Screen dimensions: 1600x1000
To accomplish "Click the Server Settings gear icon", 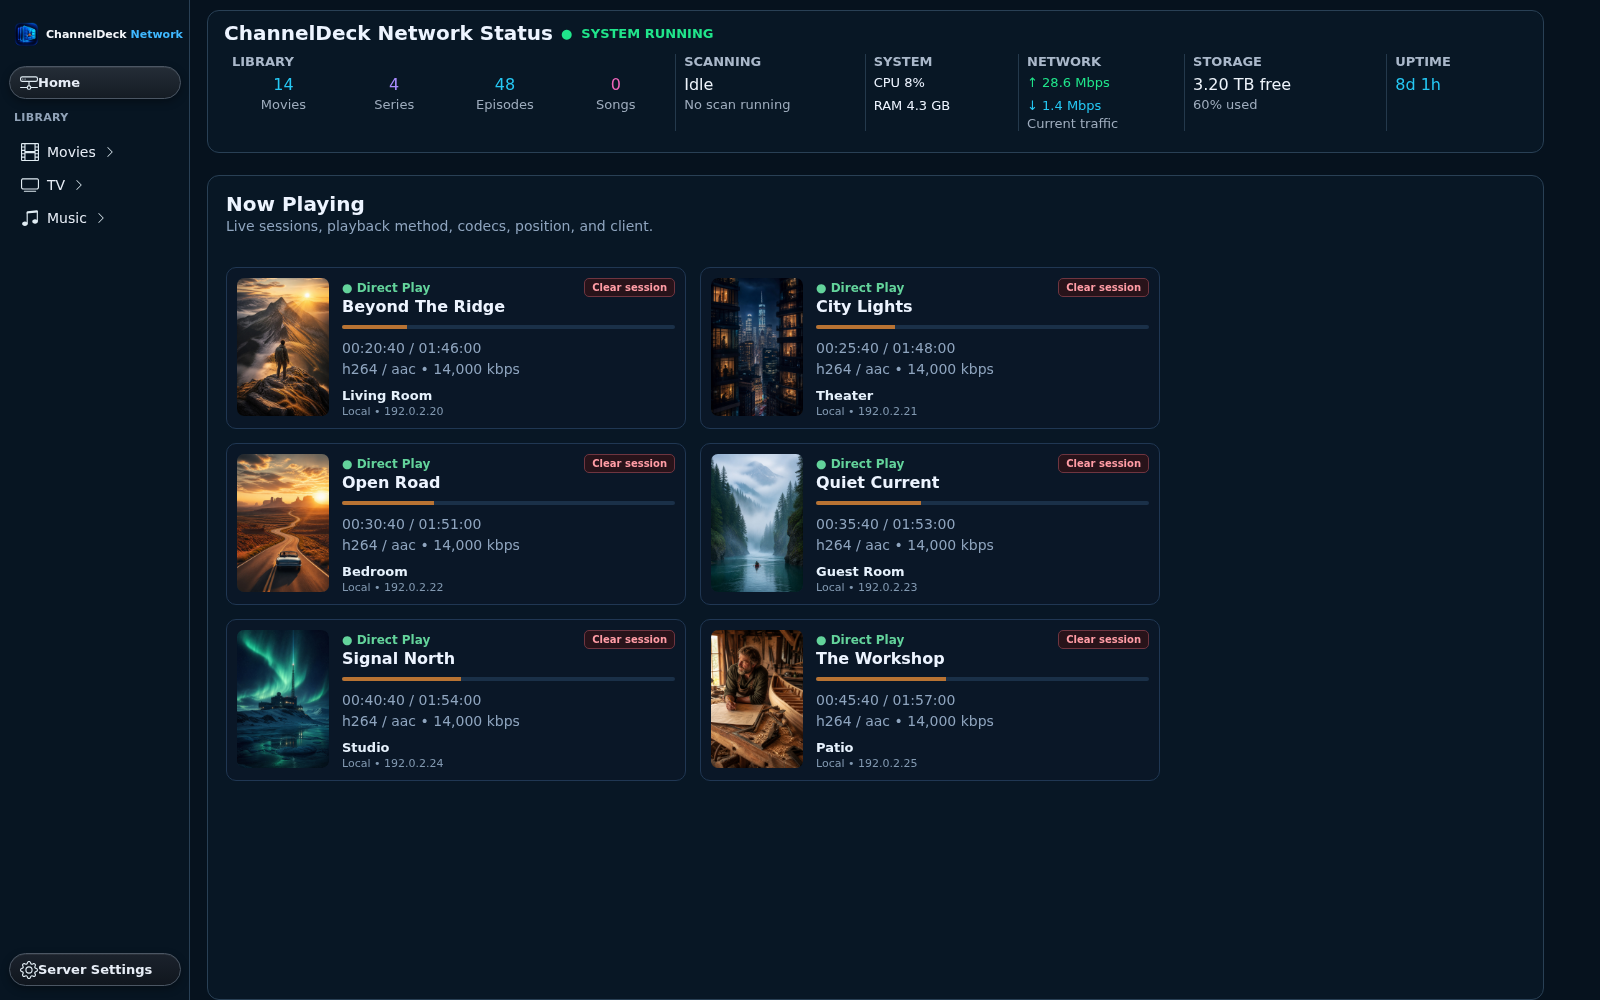I will pyautogui.click(x=29, y=970).
